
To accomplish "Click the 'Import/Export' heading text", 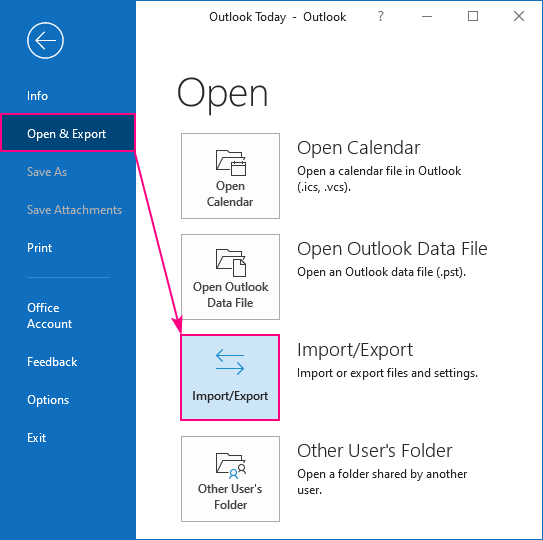I will click(355, 350).
